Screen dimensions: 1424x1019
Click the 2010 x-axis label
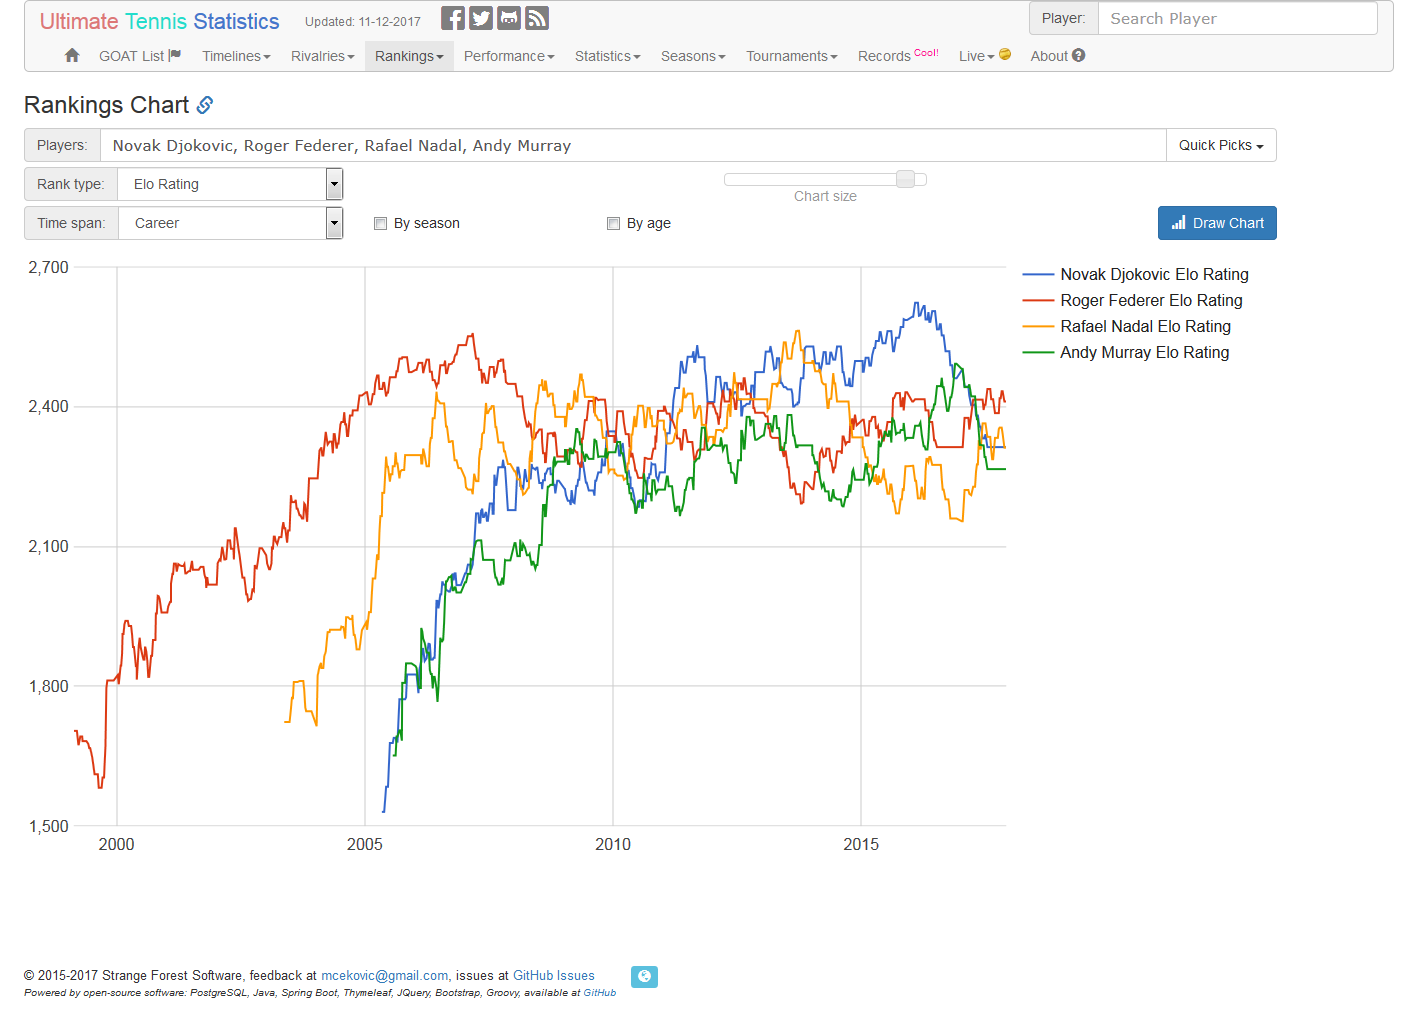(613, 845)
